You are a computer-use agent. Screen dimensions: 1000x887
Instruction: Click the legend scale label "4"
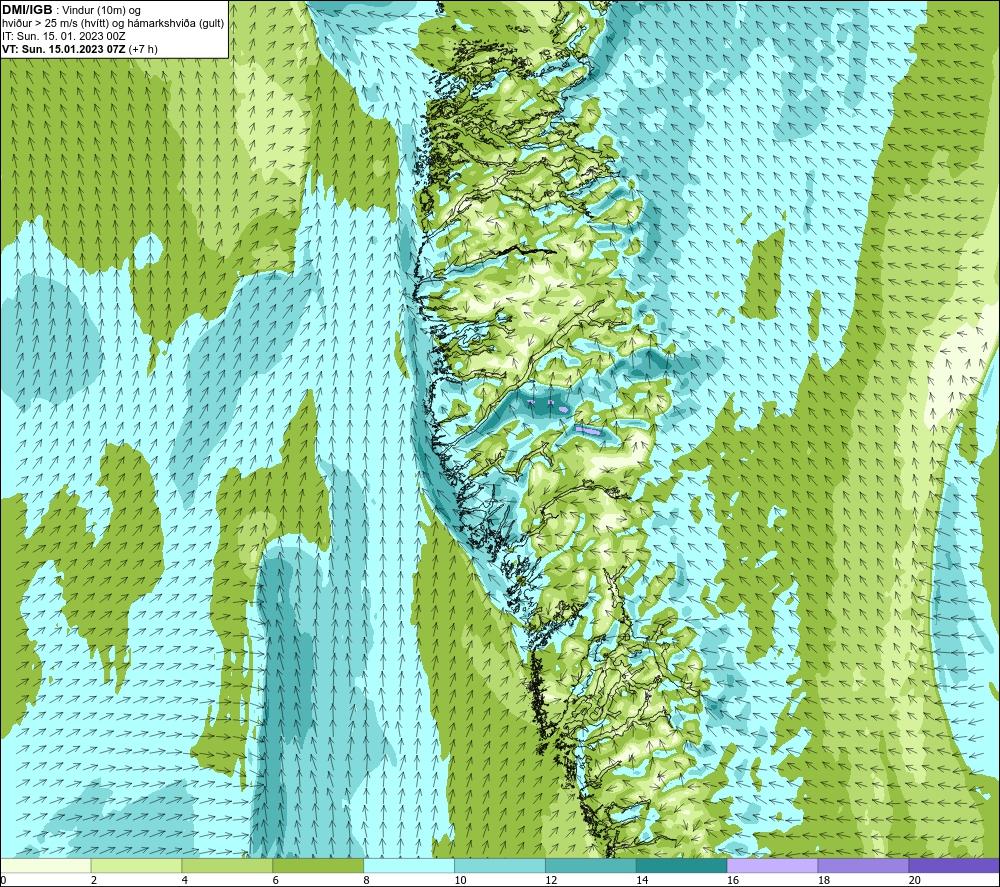click(x=184, y=880)
